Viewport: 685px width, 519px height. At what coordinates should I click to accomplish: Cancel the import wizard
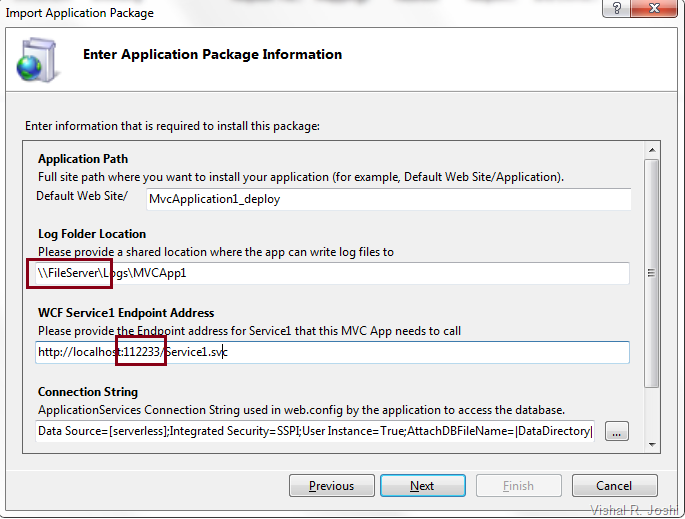pyautogui.click(x=614, y=486)
